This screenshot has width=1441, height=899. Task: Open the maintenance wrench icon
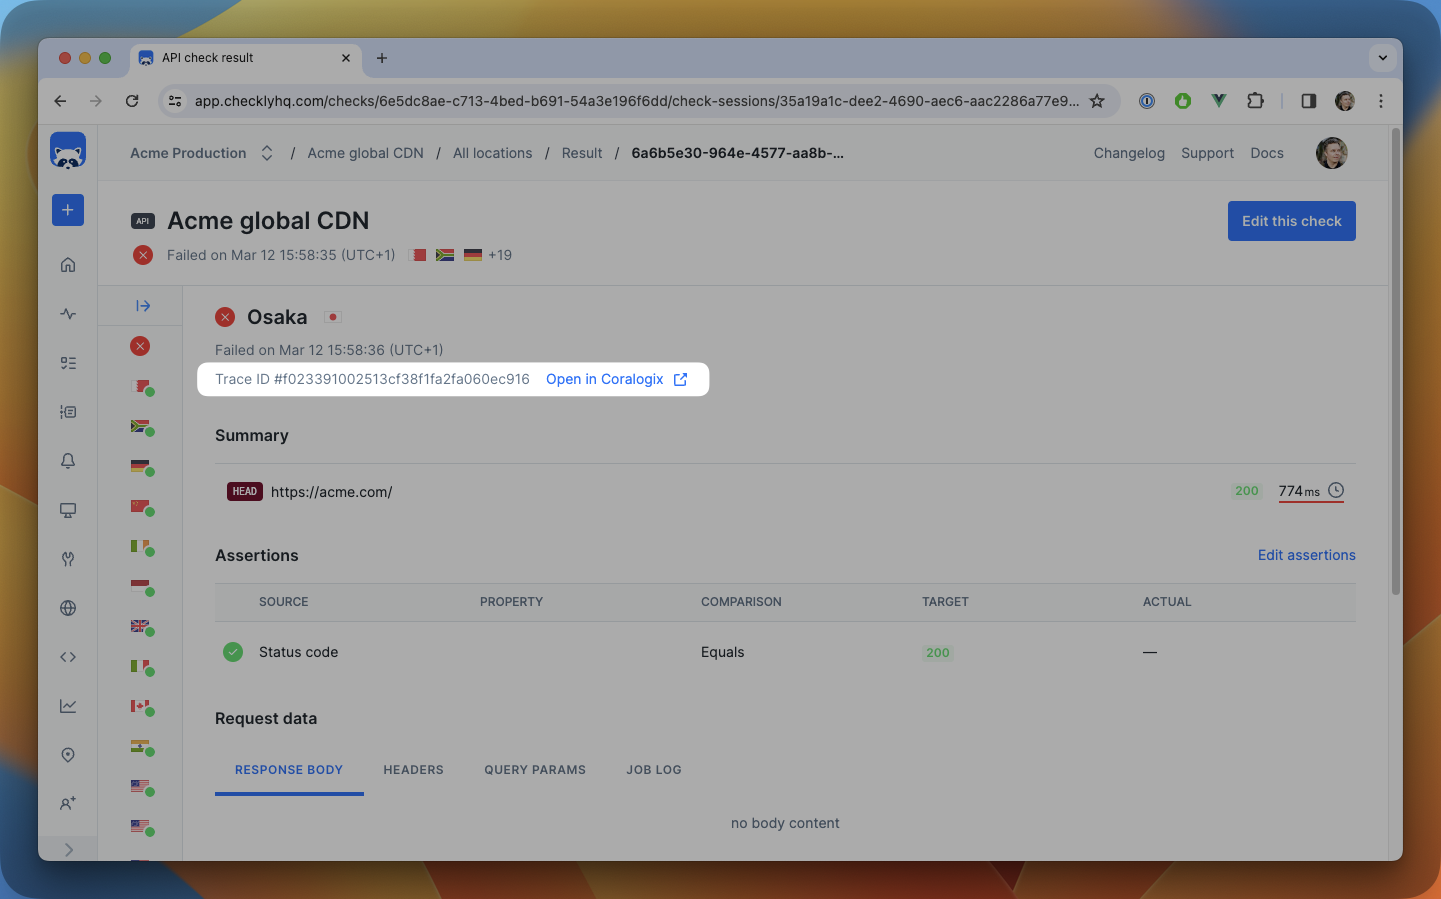tap(68, 559)
